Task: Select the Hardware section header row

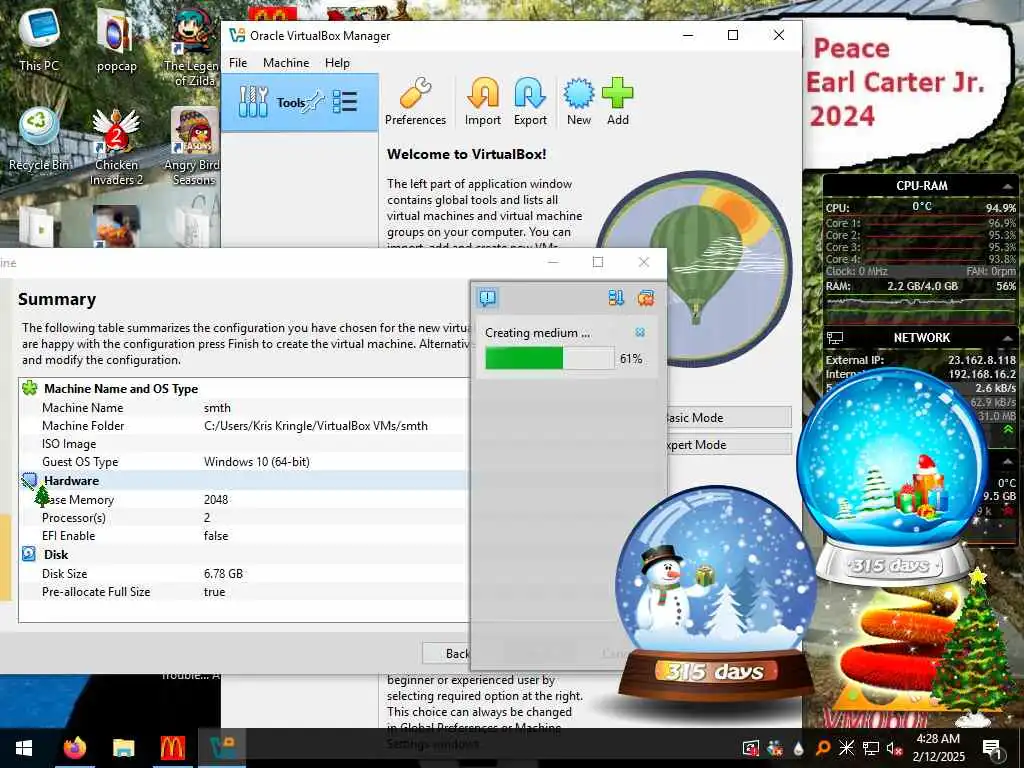Action: (x=244, y=481)
